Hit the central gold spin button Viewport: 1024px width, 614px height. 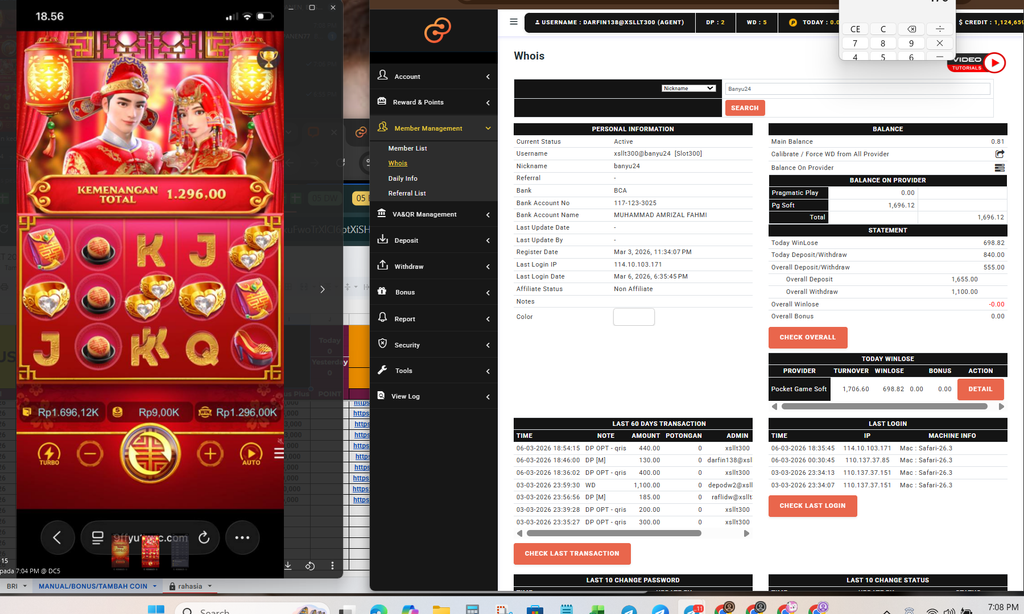pos(150,453)
